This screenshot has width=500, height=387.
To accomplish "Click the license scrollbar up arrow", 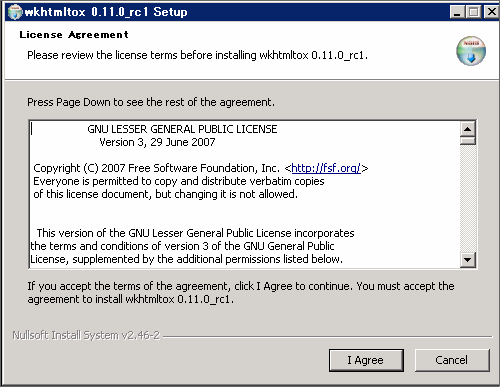I will (468, 129).
